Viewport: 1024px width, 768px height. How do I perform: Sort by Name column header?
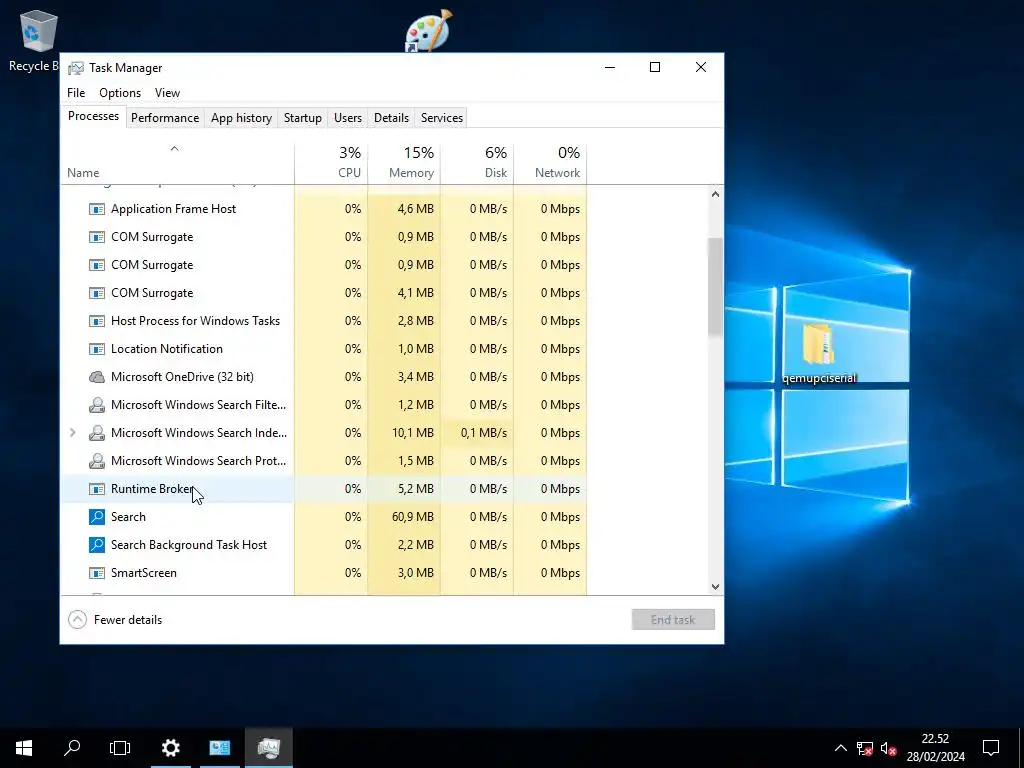pos(178,162)
